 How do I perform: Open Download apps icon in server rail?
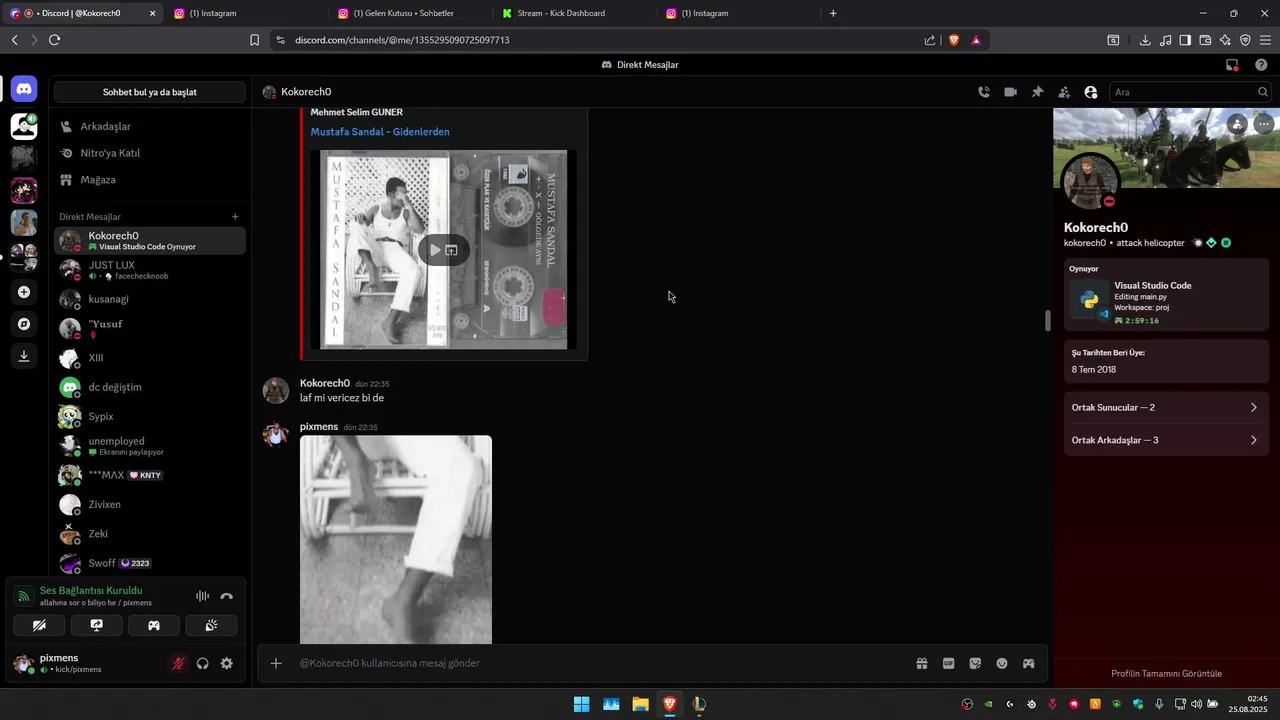(24, 356)
